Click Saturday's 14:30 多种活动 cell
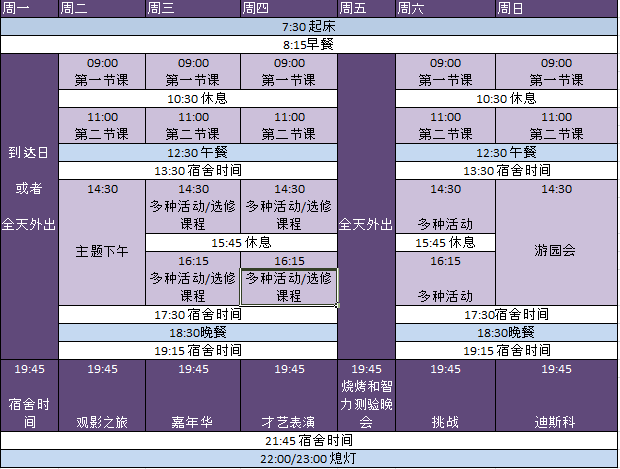The image size is (620, 469). click(x=446, y=206)
